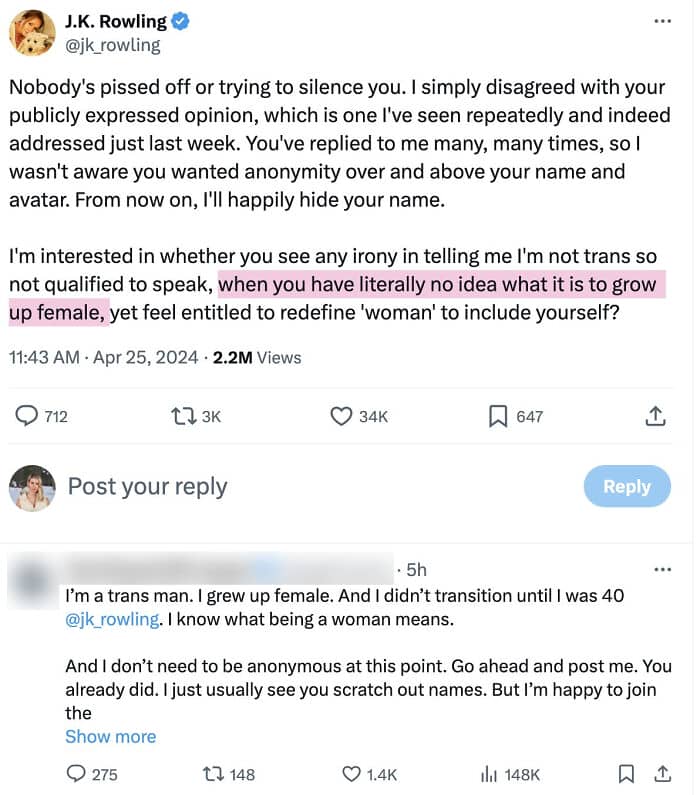Open J.K. Rowling's profile avatar
Image resolution: width=700 pixels, height=795 pixels.
[32, 33]
